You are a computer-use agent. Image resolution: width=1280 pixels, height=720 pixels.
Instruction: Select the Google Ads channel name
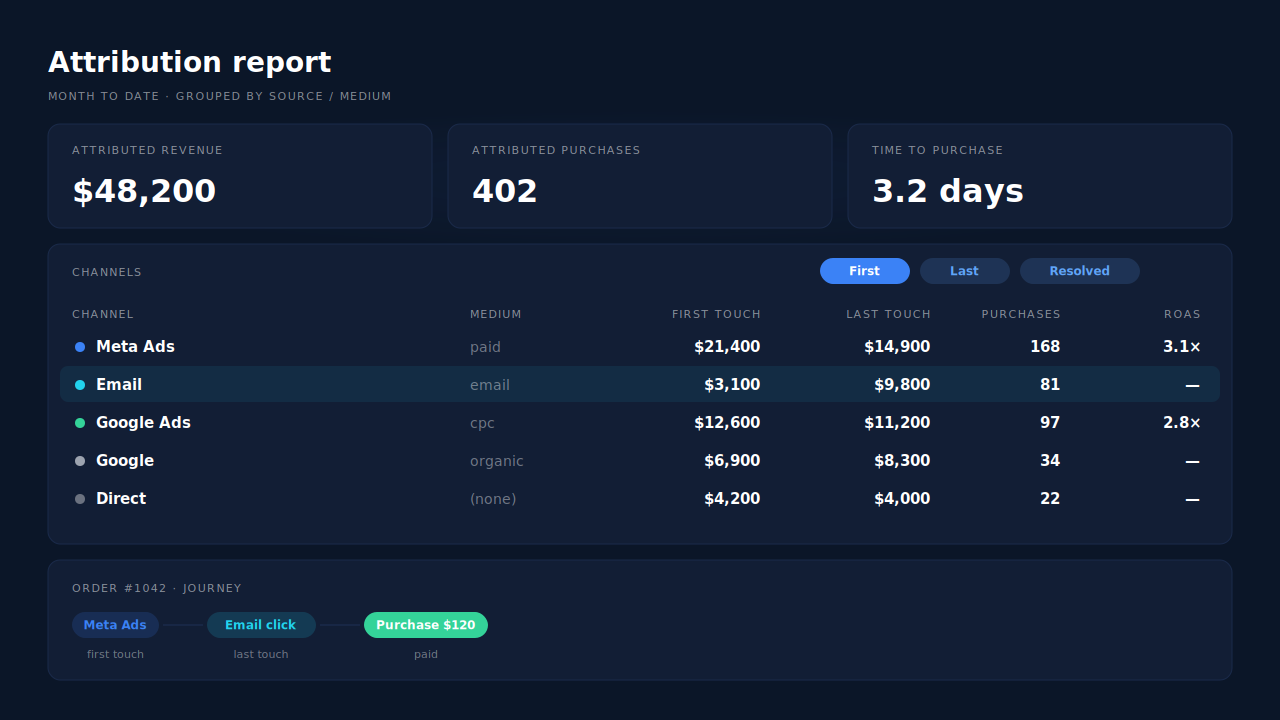pos(143,423)
